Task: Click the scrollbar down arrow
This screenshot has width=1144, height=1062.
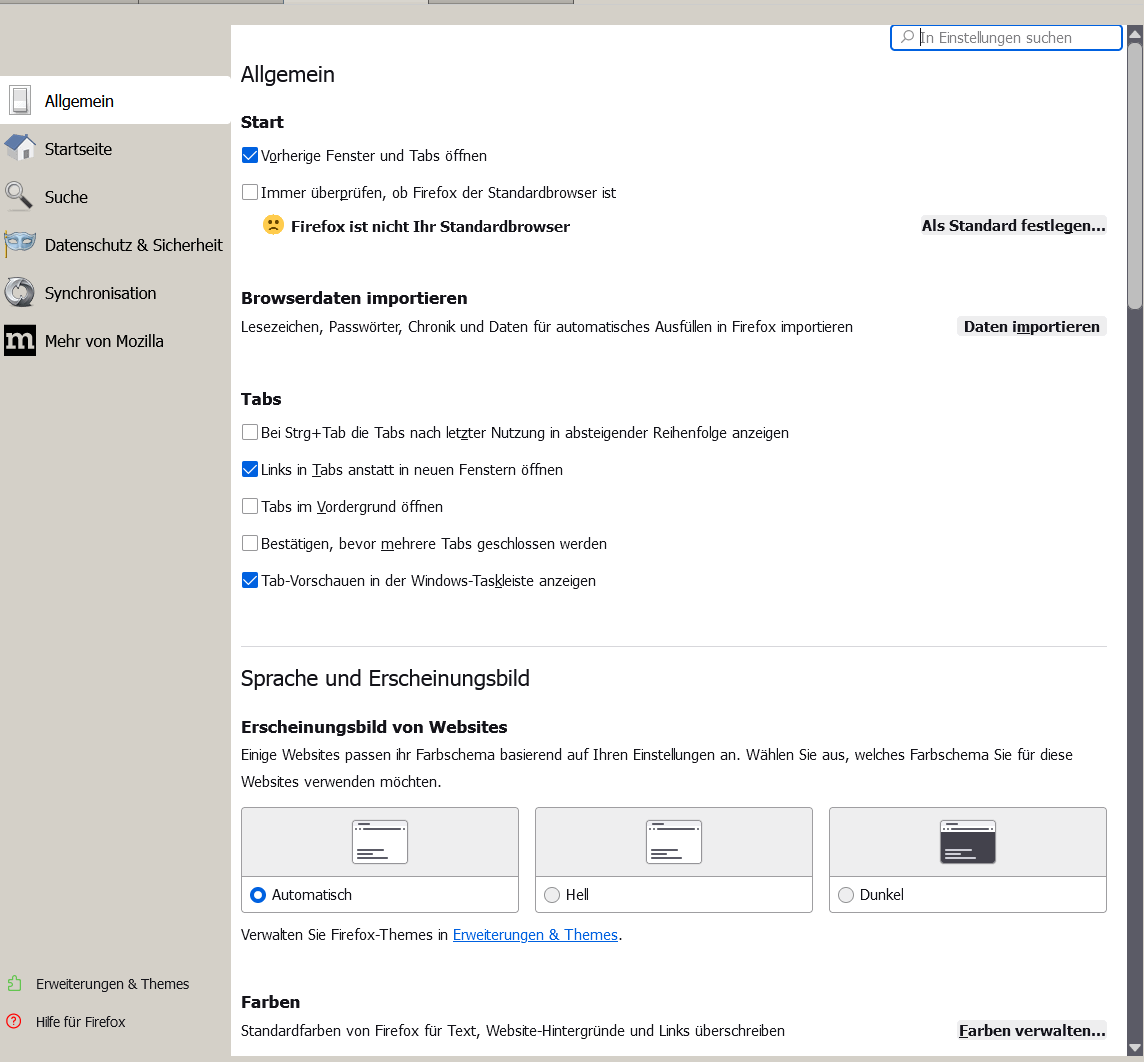Action: click(x=1135, y=1049)
